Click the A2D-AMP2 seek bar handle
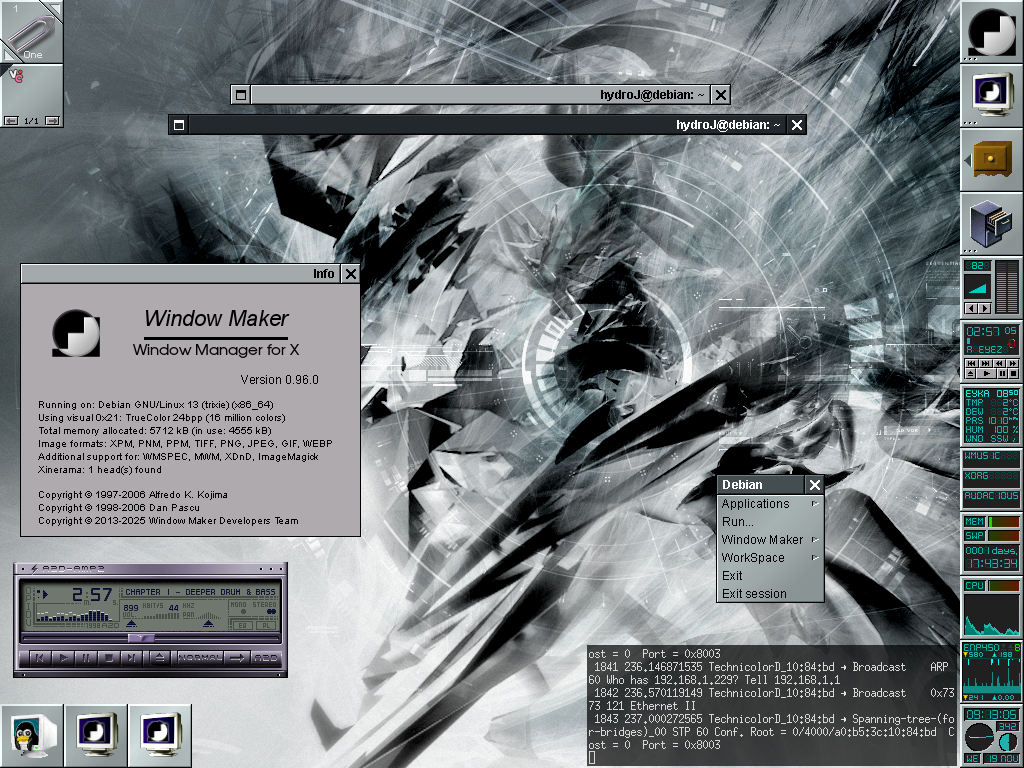This screenshot has height=768, width=1024. point(141,637)
